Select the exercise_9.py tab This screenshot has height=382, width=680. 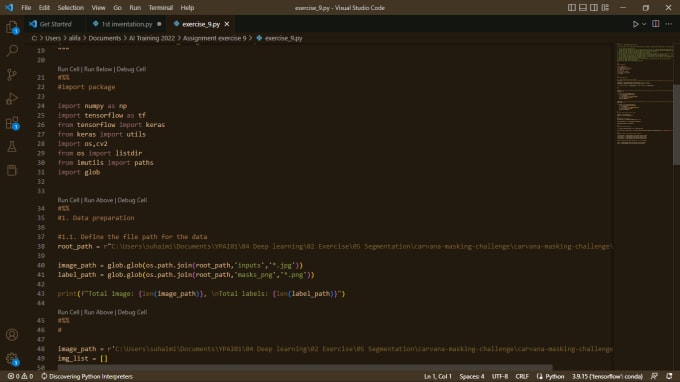coord(201,24)
